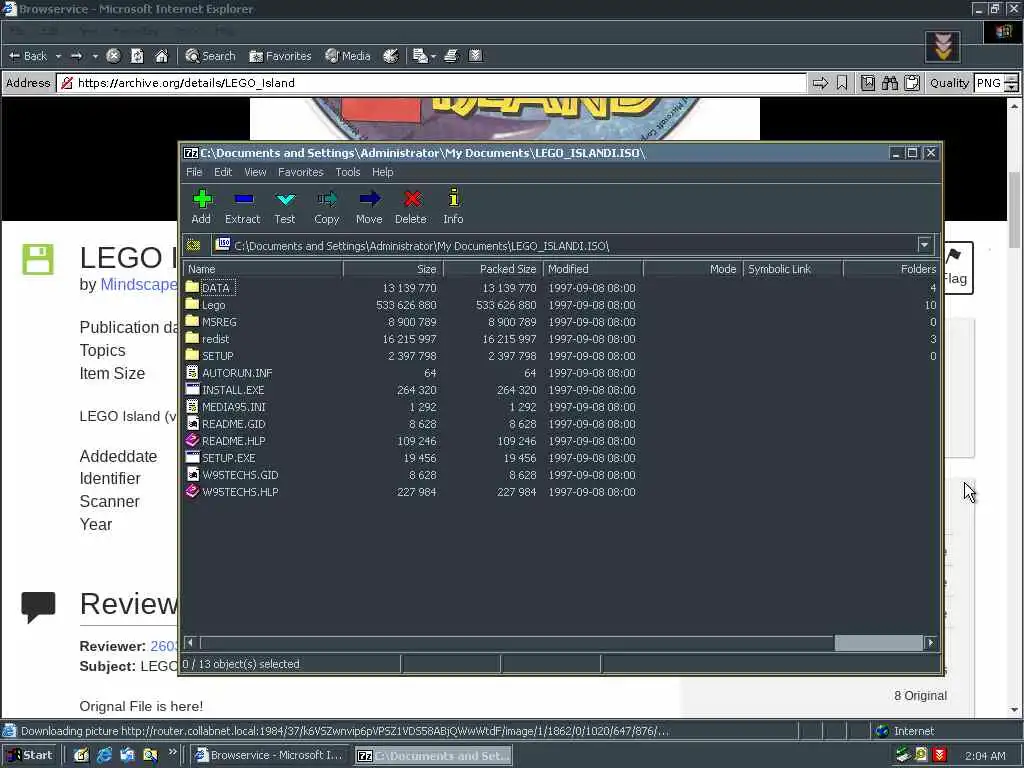Click the Flag button on archive page

coord(957,268)
